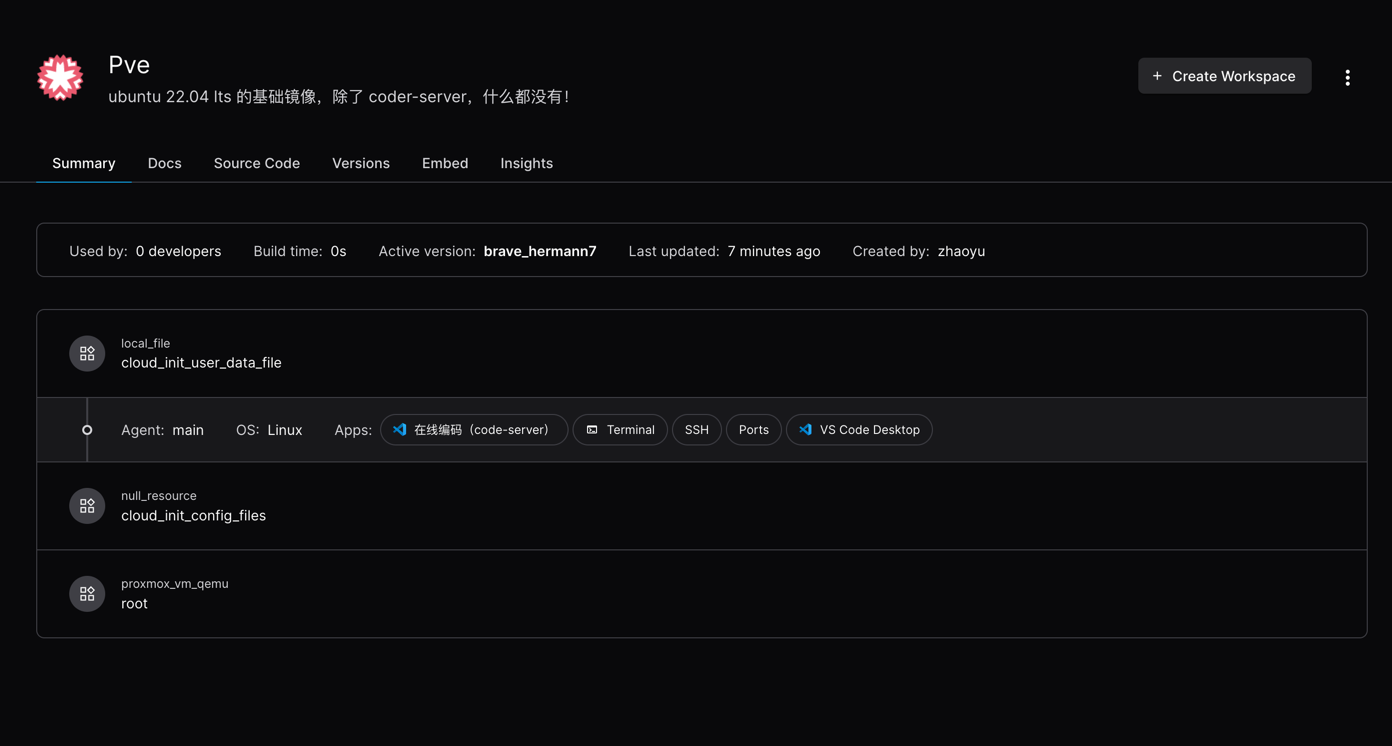Click the SSH app button

(x=697, y=430)
